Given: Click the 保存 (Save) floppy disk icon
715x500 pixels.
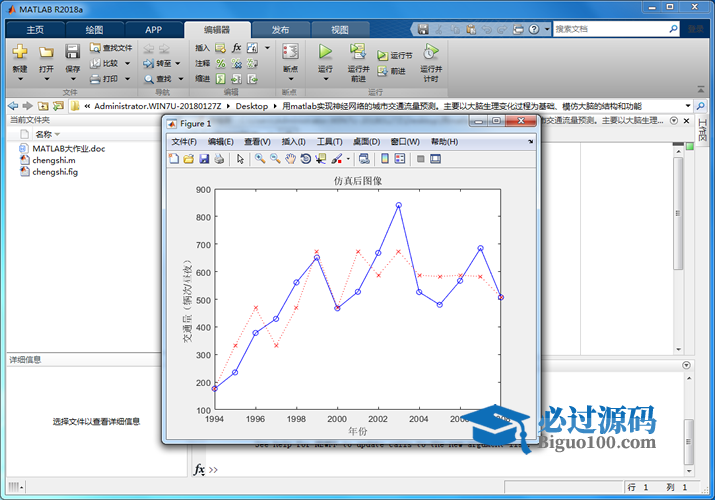Looking at the screenshot, I should pyautogui.click(x=72, y=52).
